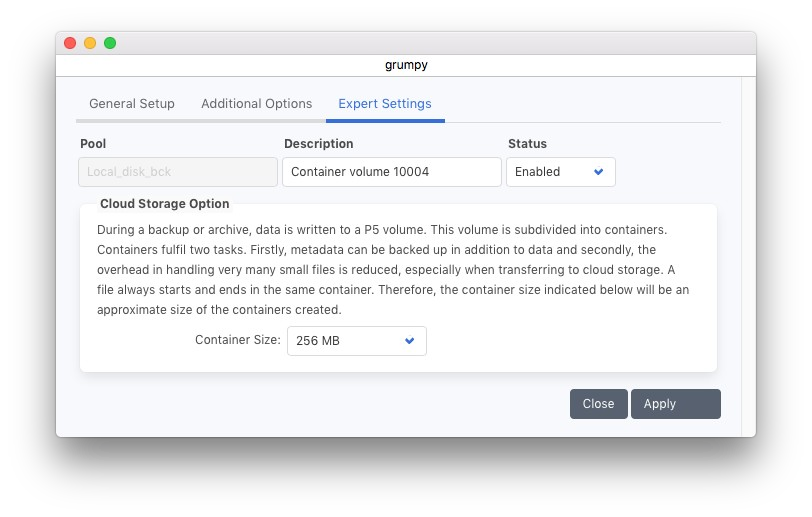812x517 pixels.
Task: Click the vertical scrollbar on the right edge
Action: pos(748,250)
